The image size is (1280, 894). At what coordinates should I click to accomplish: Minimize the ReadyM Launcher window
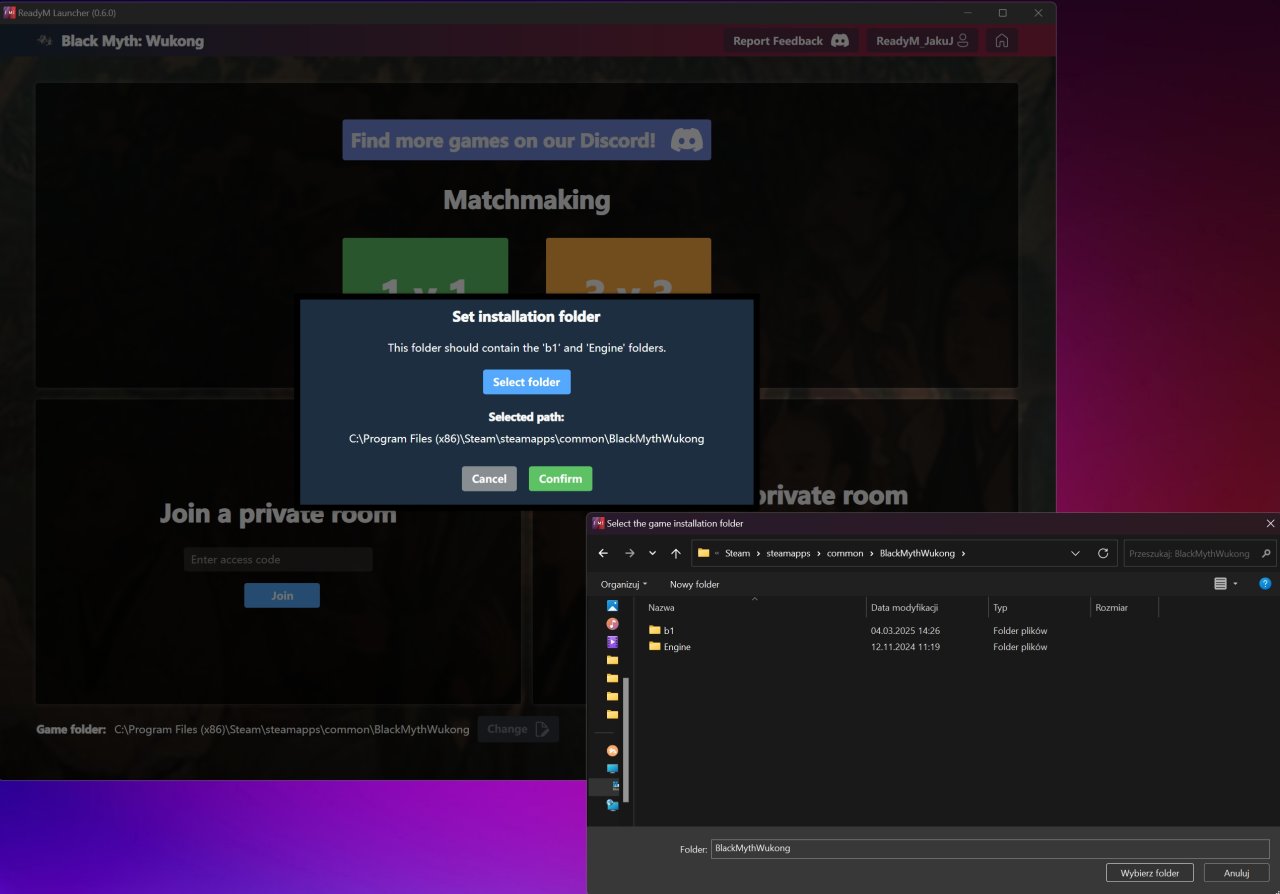tap(967, 13)
